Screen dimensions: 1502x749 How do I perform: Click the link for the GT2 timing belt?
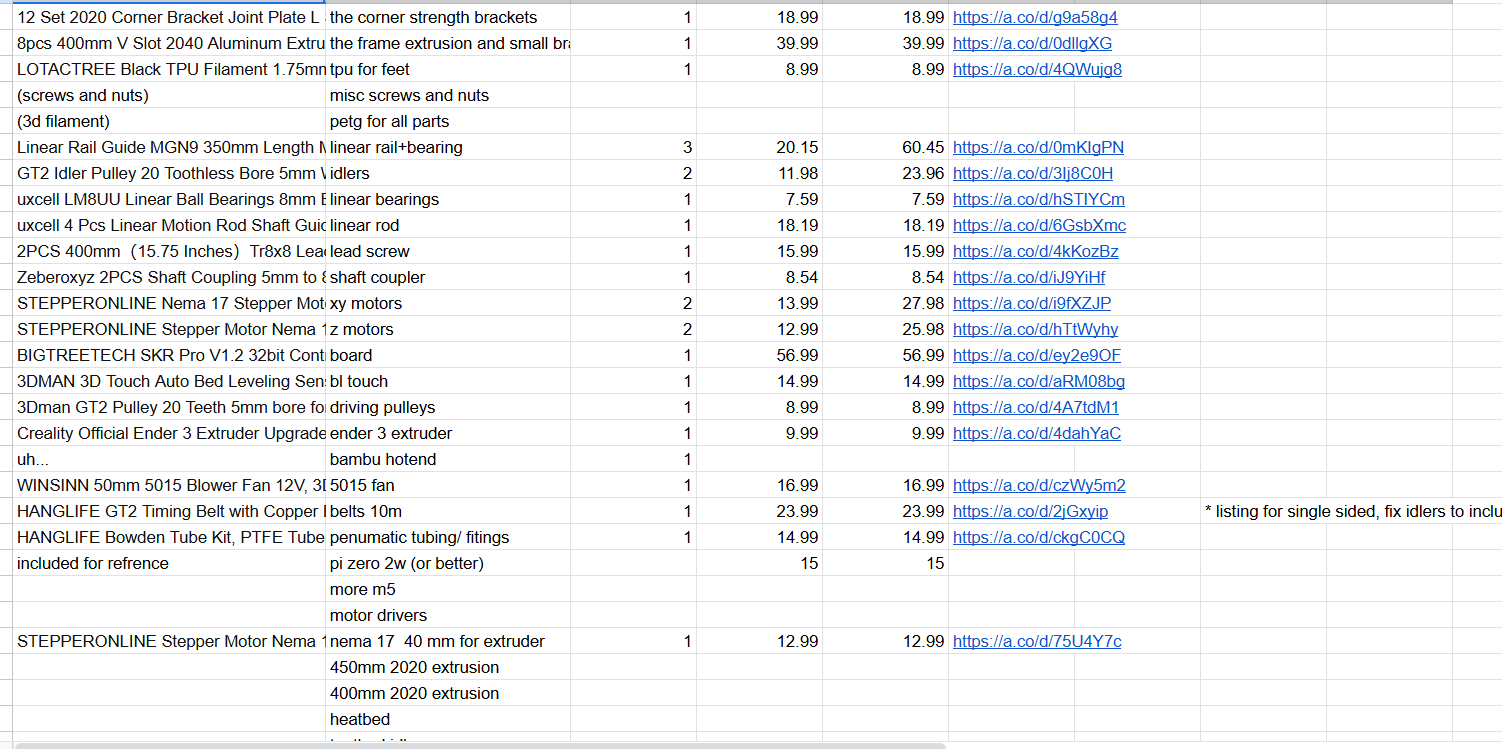point(1030,511)
